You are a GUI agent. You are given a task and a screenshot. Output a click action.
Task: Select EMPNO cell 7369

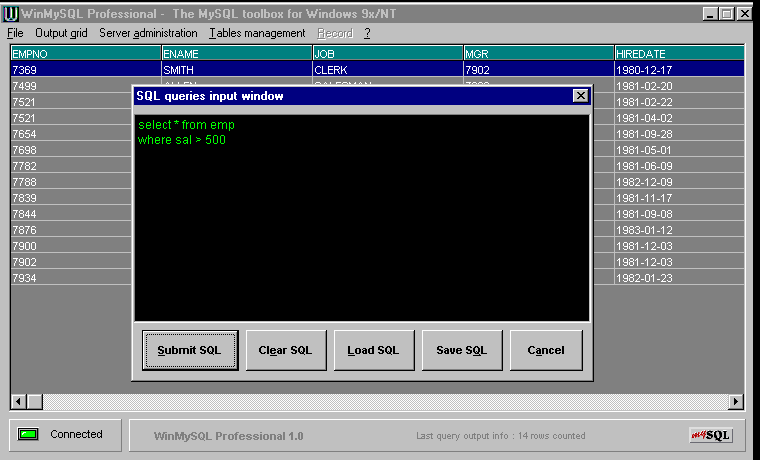coord(86,70)
